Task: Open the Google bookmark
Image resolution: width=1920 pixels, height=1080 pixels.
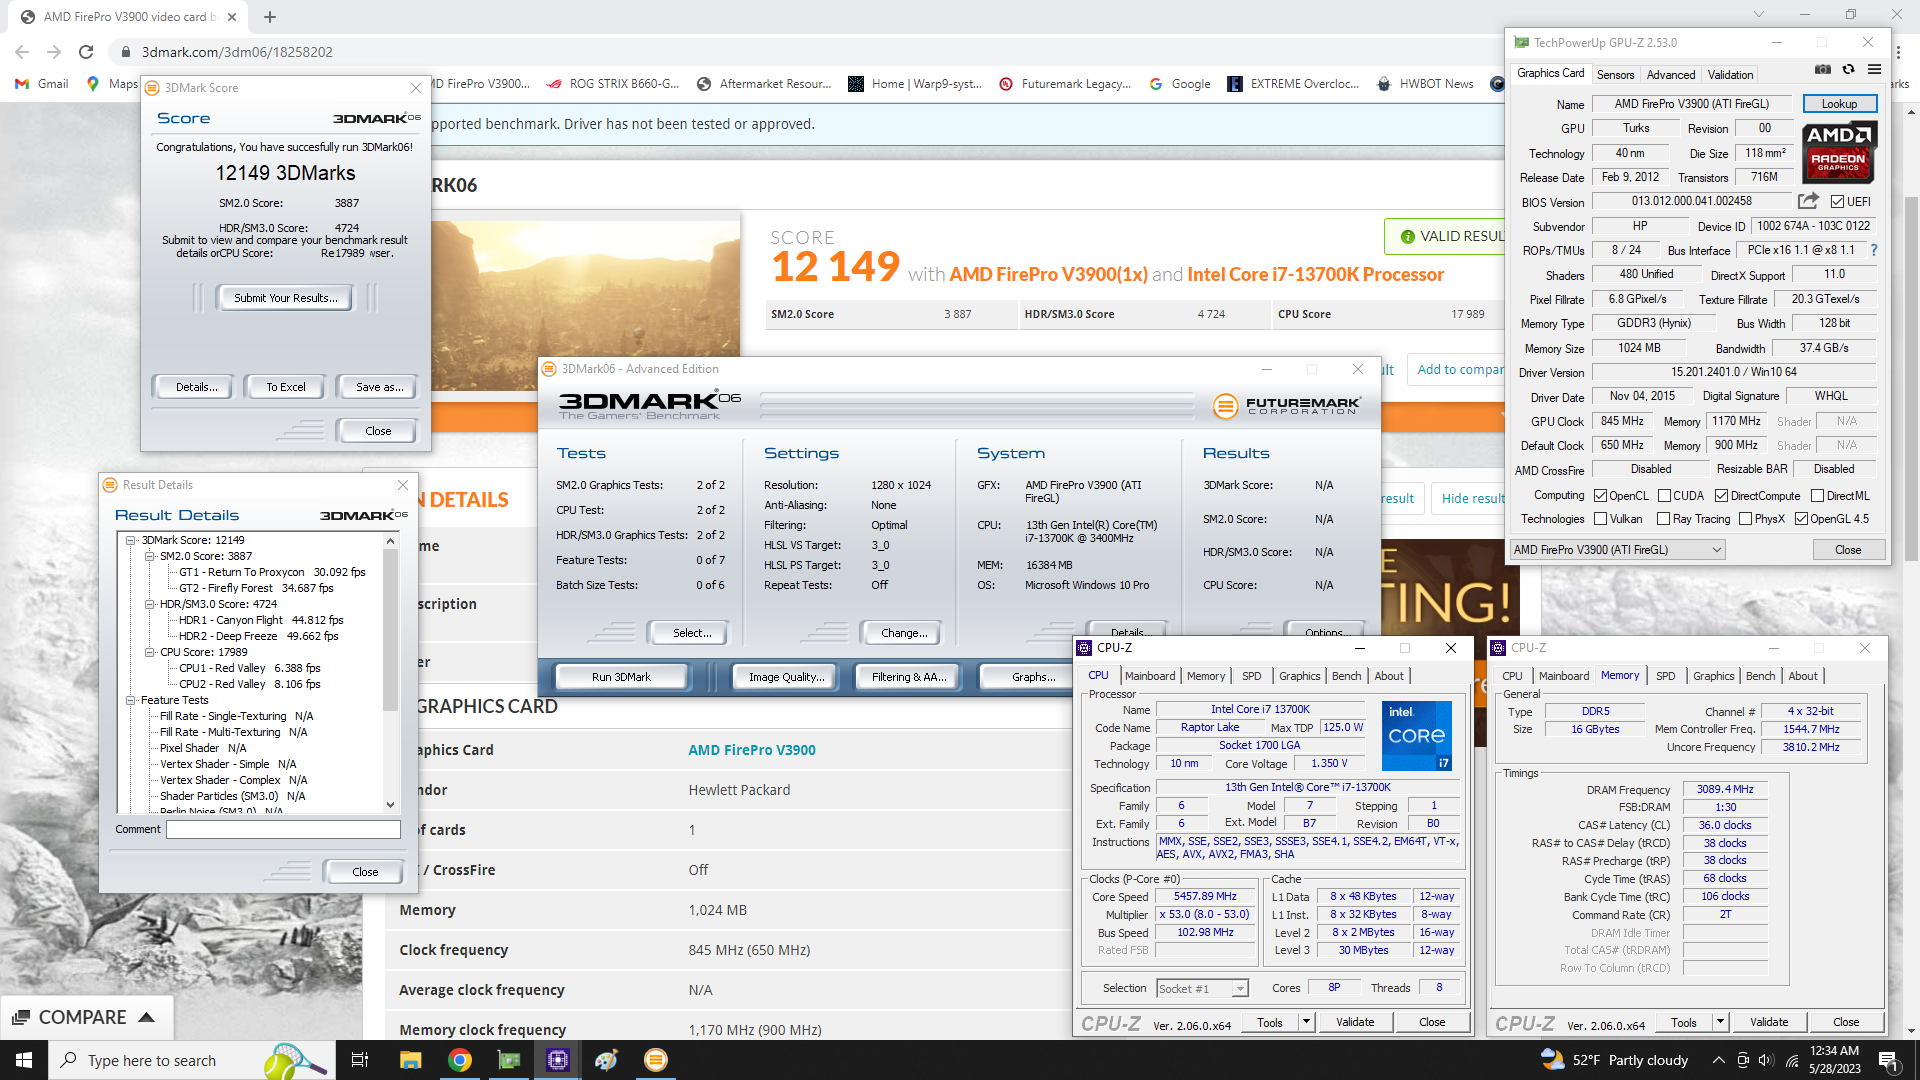Action: 1179,84
